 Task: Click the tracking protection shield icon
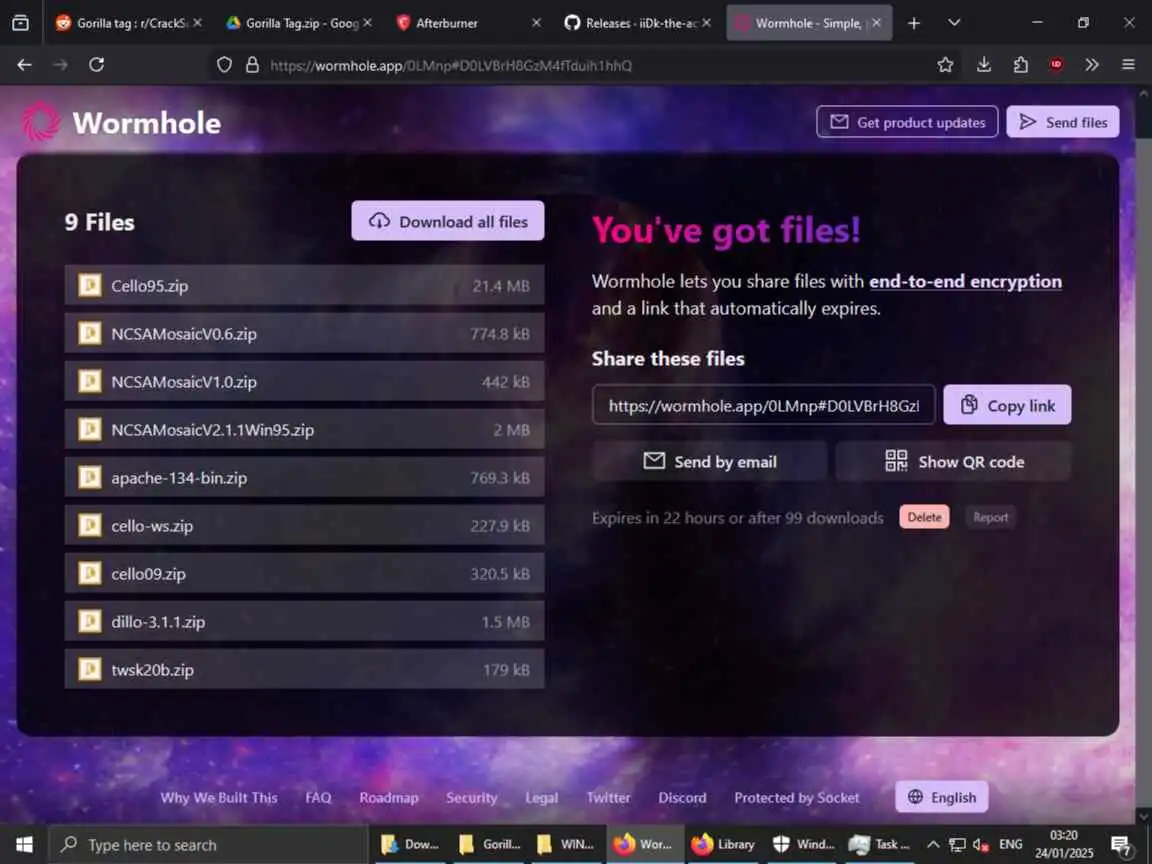pyautogui.click(x=224, y=65)
